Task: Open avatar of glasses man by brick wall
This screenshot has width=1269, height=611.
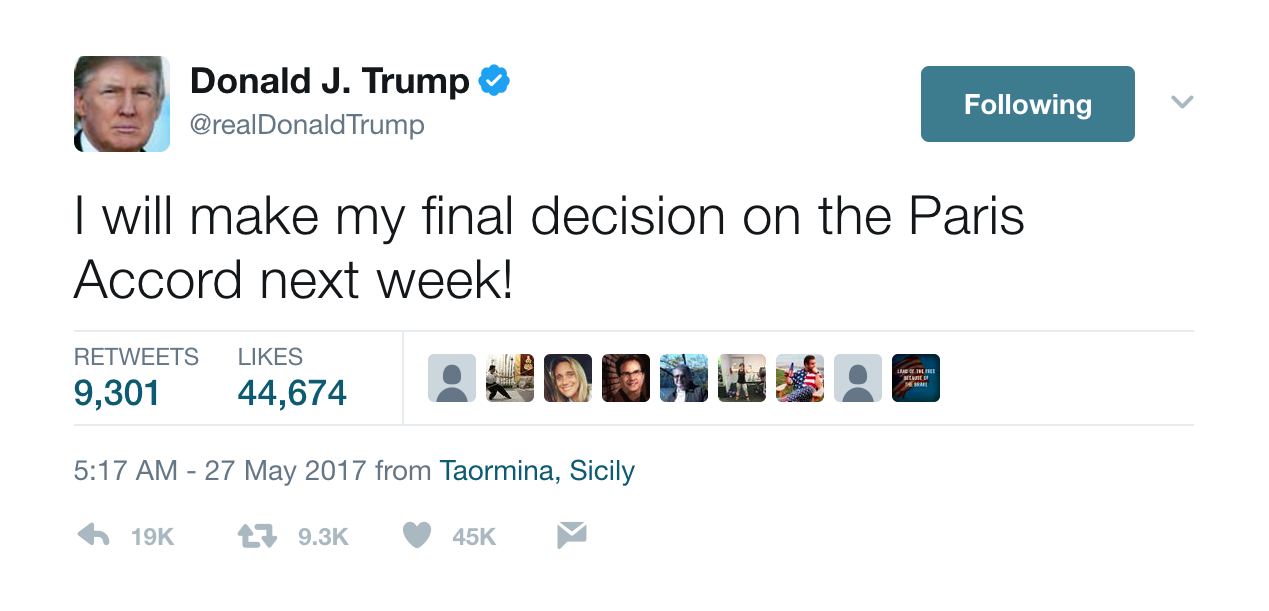Action: tap(626, 378)
